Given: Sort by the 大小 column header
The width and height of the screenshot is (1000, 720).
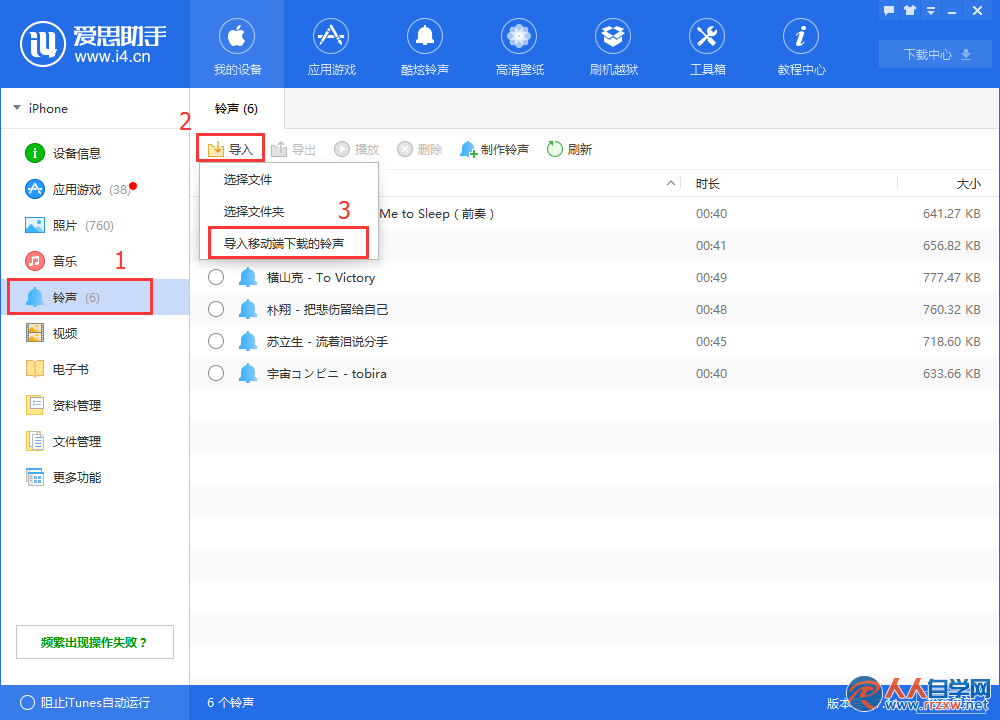Looking at the screenshot, I should coord(968,184).
